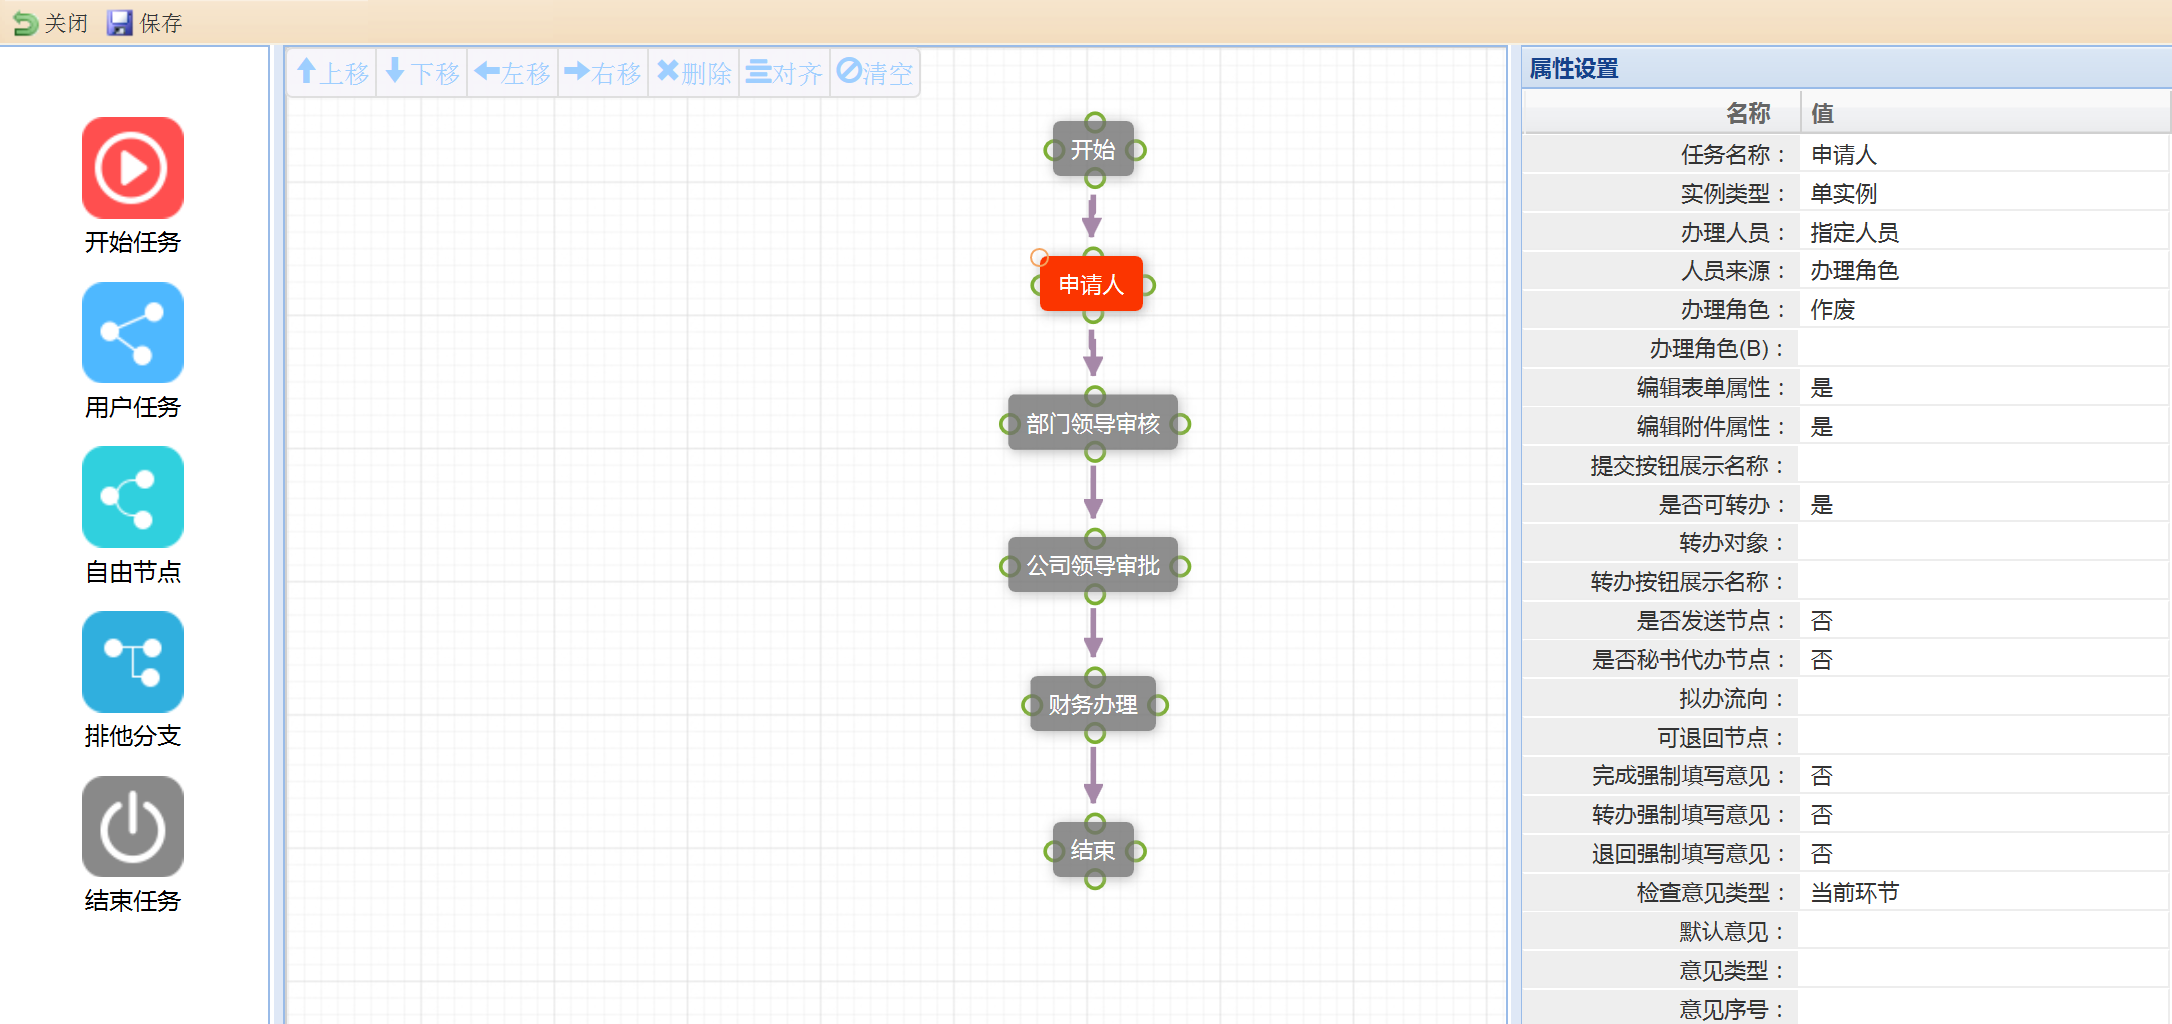Screen dimensions: 2172x1024
Task: Align nodes using 对齐 button
Action: pyautogui.click(x=784, y=73)
